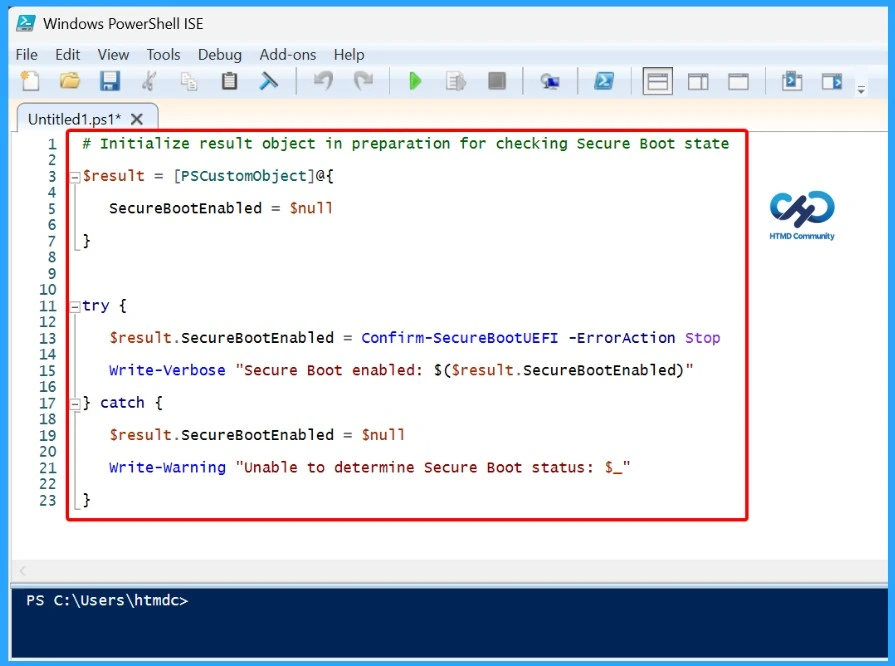The image size is (895, 666).
Task: Open the toolbar overflow dropdown arrow
Action: pyautogui.click(x=862, y=90)
